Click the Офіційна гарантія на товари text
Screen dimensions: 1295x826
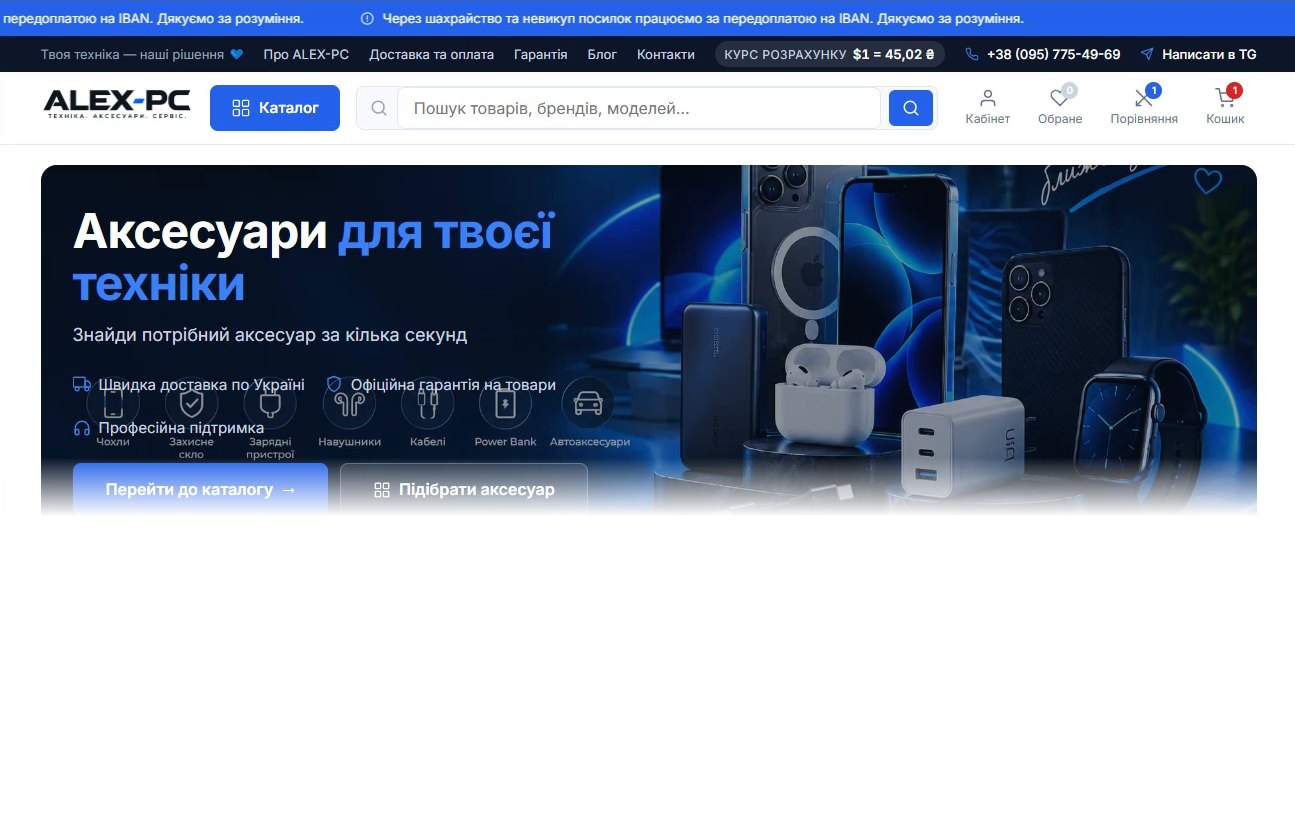click(453, 384)
